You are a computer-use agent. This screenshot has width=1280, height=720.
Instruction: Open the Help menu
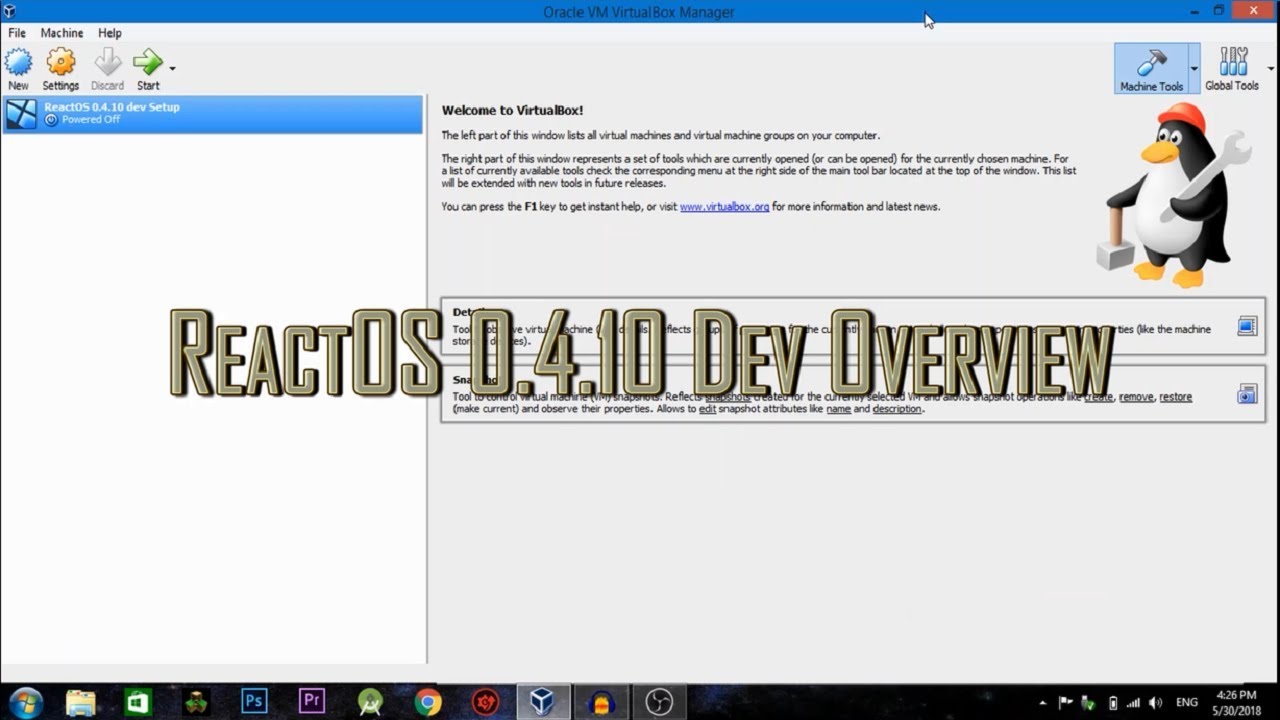(109, 33)
